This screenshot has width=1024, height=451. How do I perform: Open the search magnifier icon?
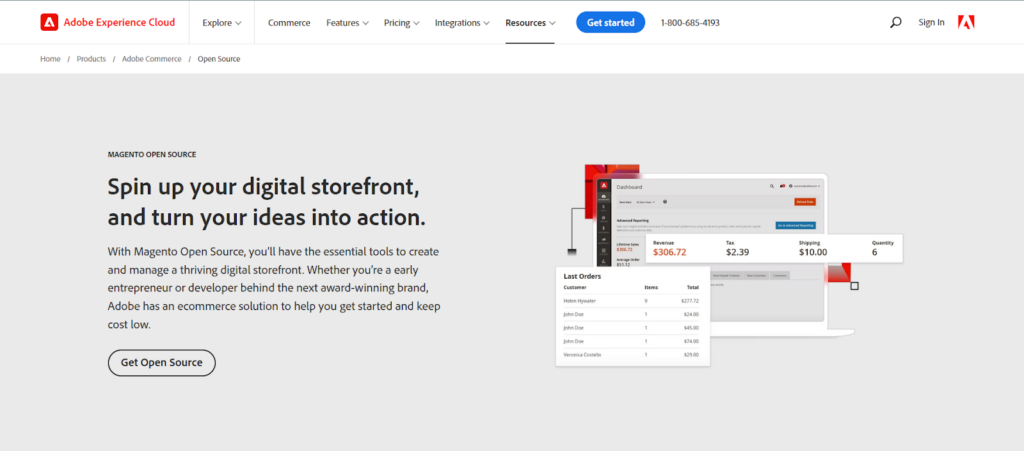895,22
